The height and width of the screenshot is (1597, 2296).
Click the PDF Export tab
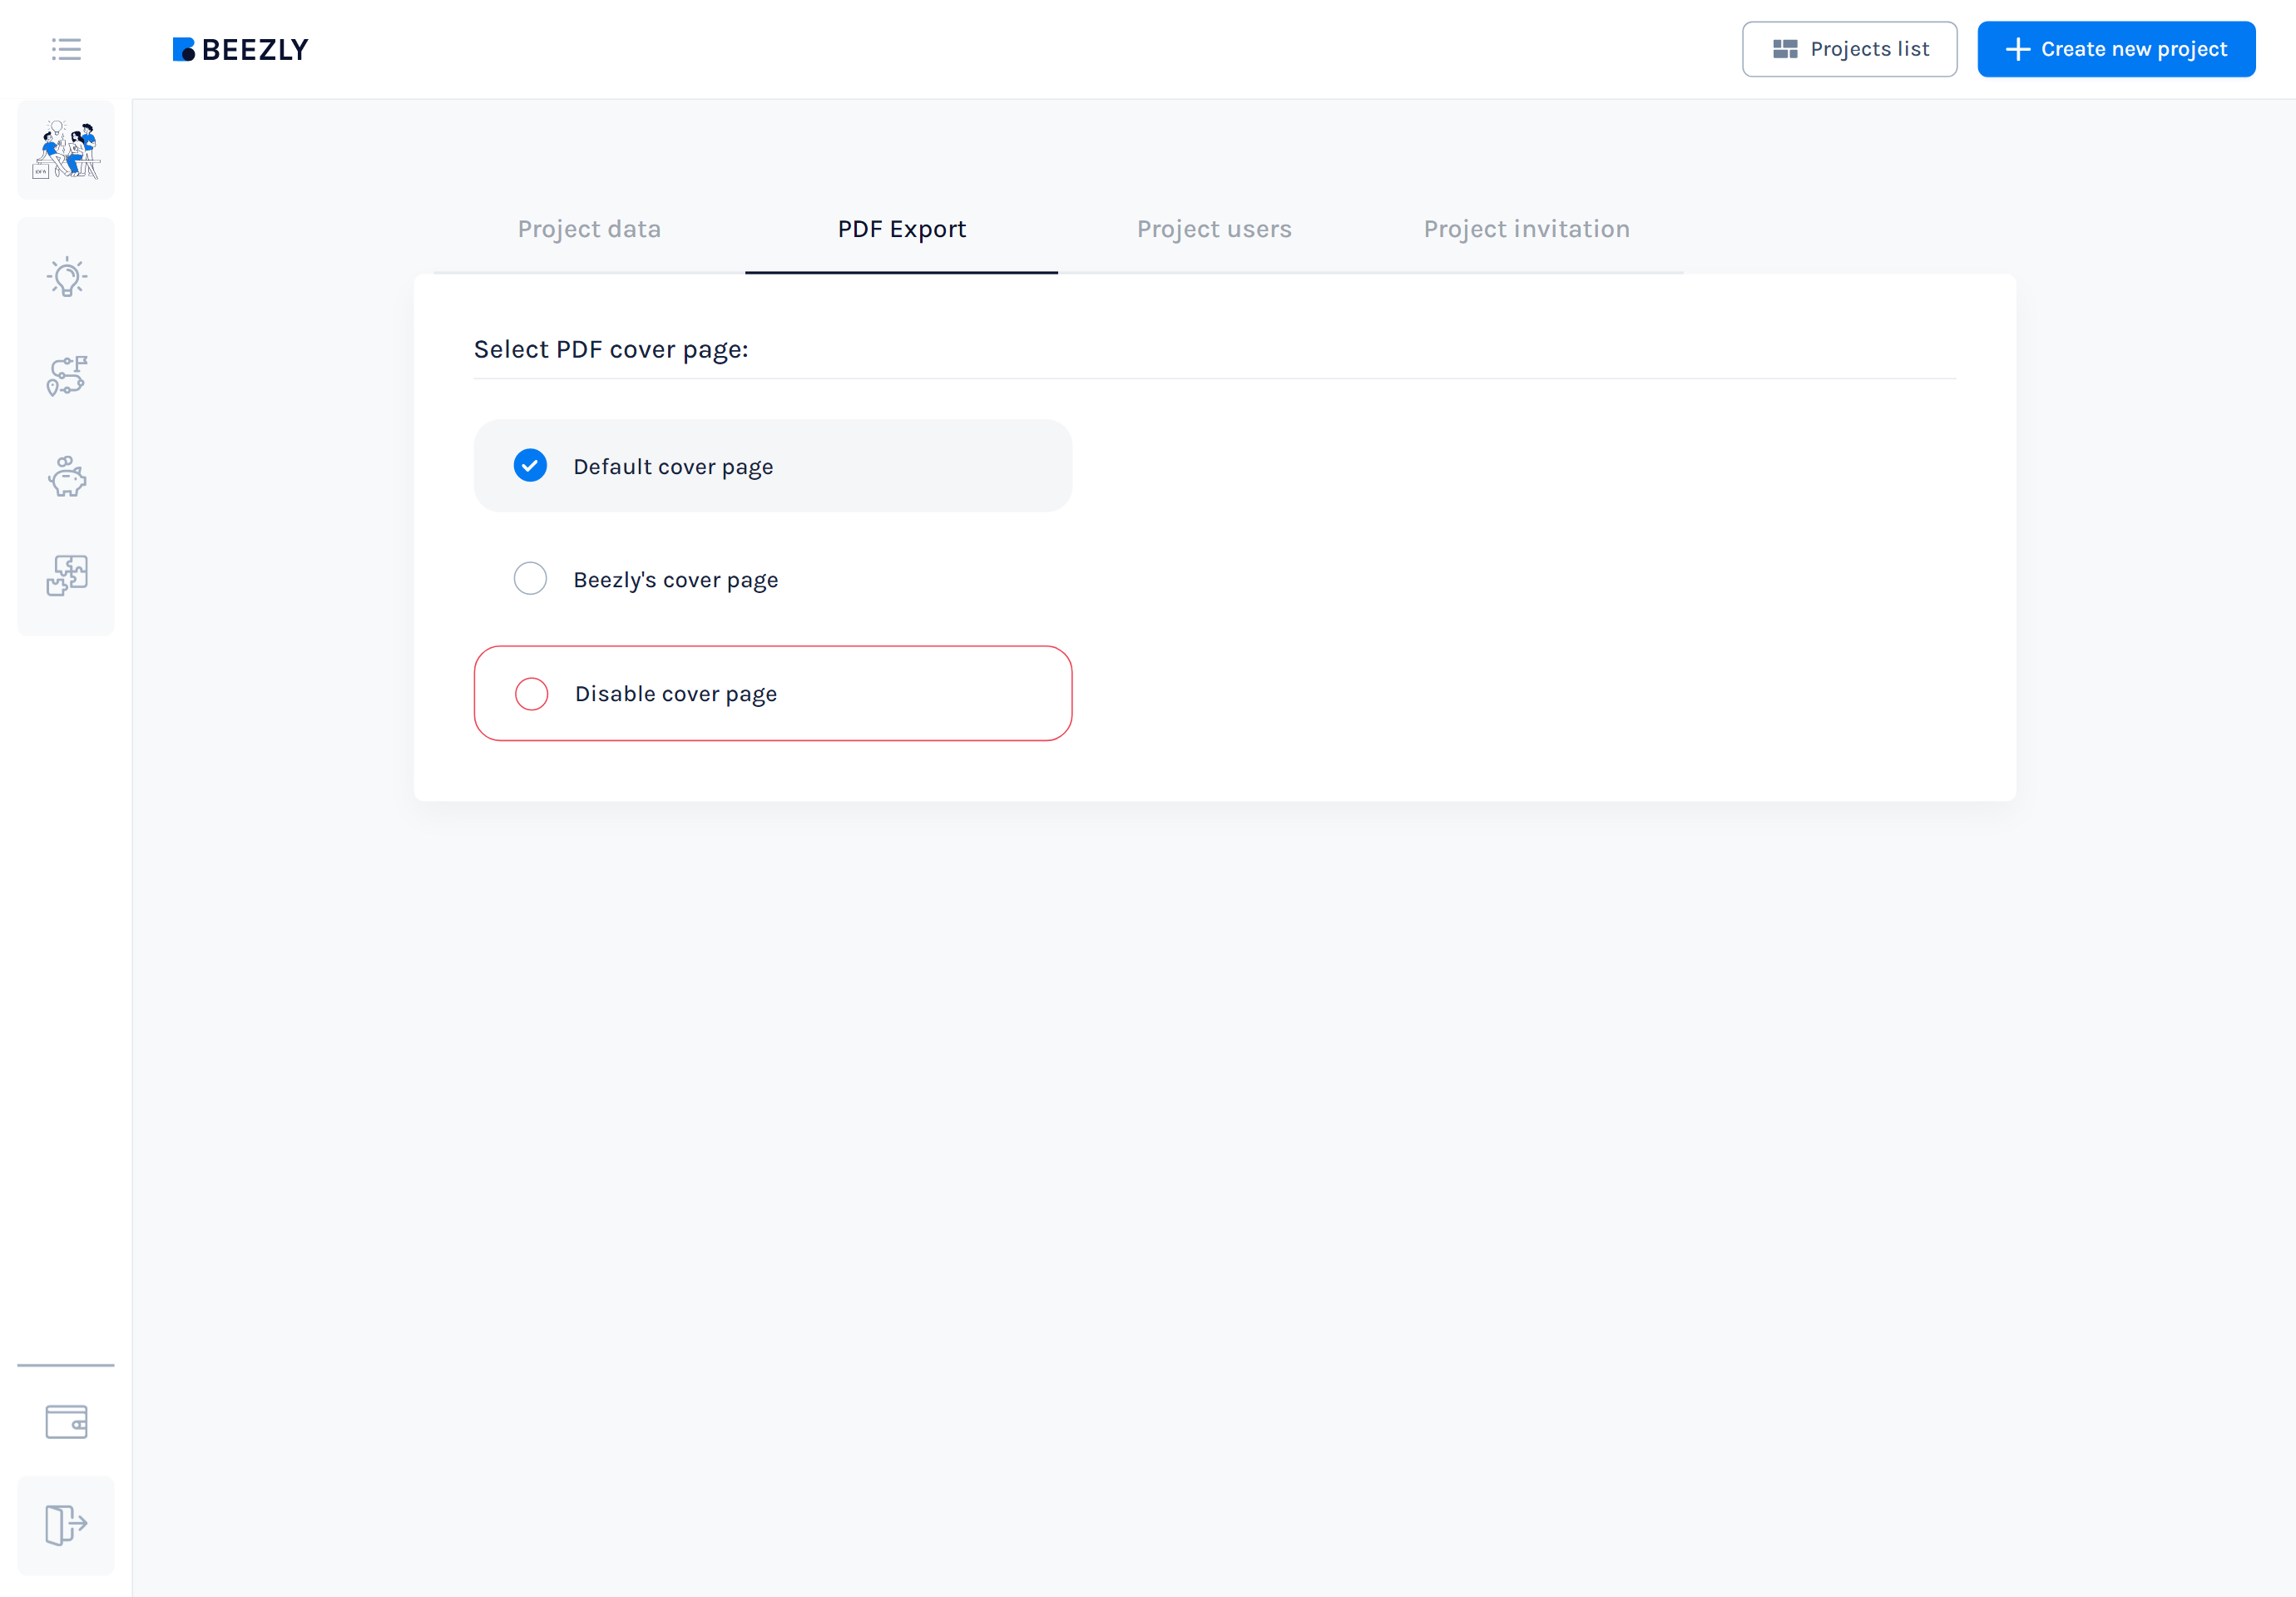point(901,229)
